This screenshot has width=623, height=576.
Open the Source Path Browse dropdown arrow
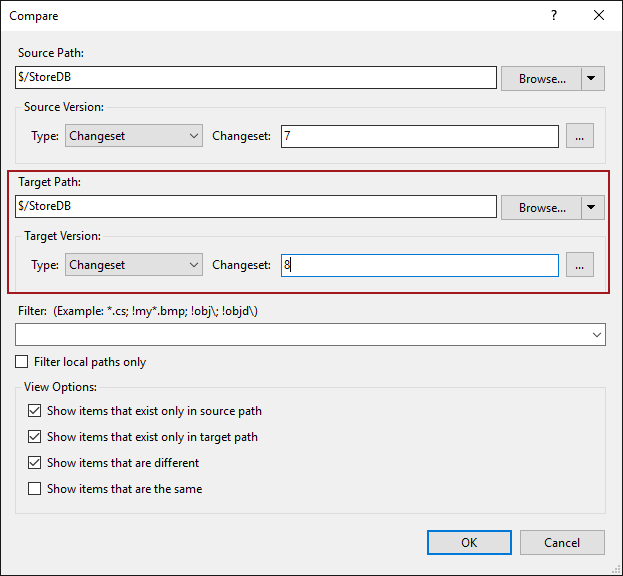tap(593, 79)
